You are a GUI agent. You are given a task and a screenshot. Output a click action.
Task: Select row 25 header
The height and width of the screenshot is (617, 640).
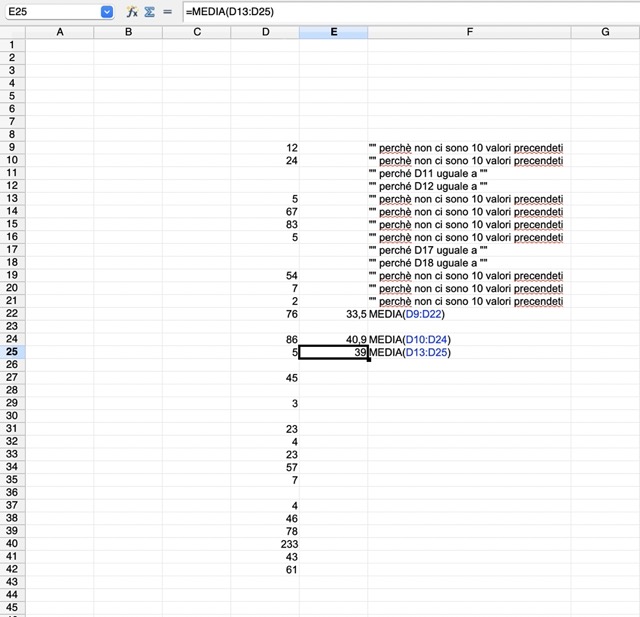(12, 352)
